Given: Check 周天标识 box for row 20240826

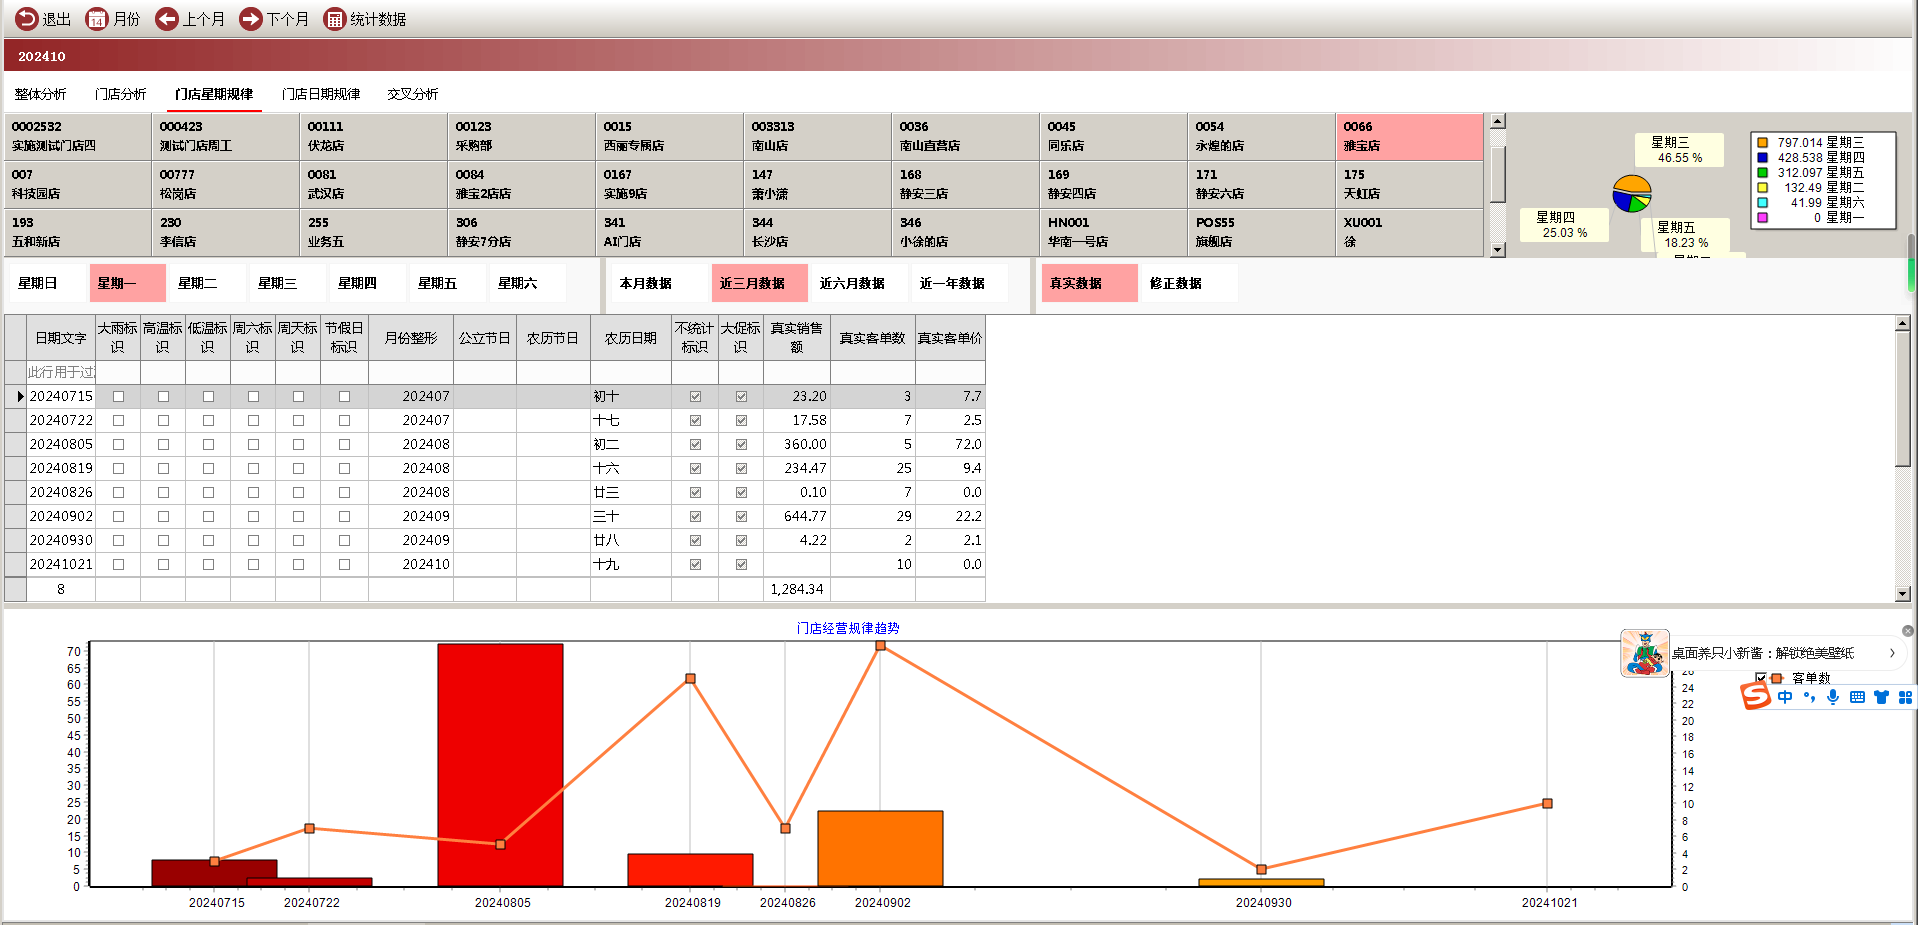Looking at the screenshot, I should pos(298,493).
